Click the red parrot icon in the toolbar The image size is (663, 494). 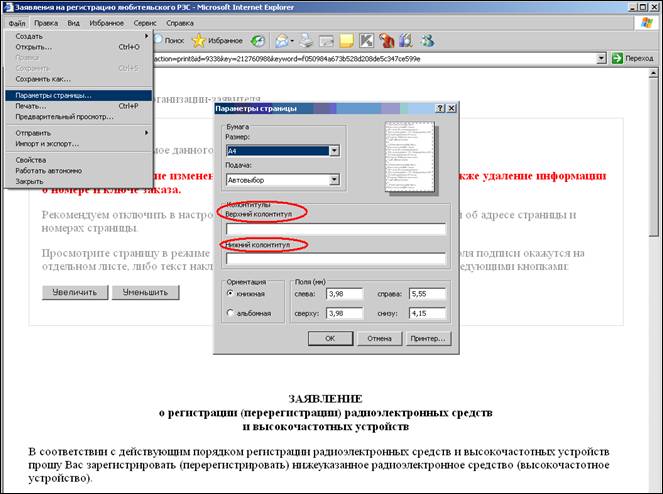tap(386, 41)
